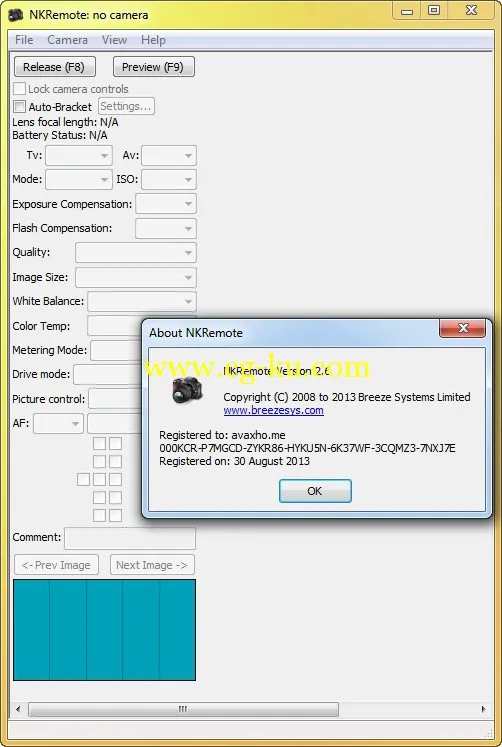Maximize the NKRemote window

coord(433,11)
